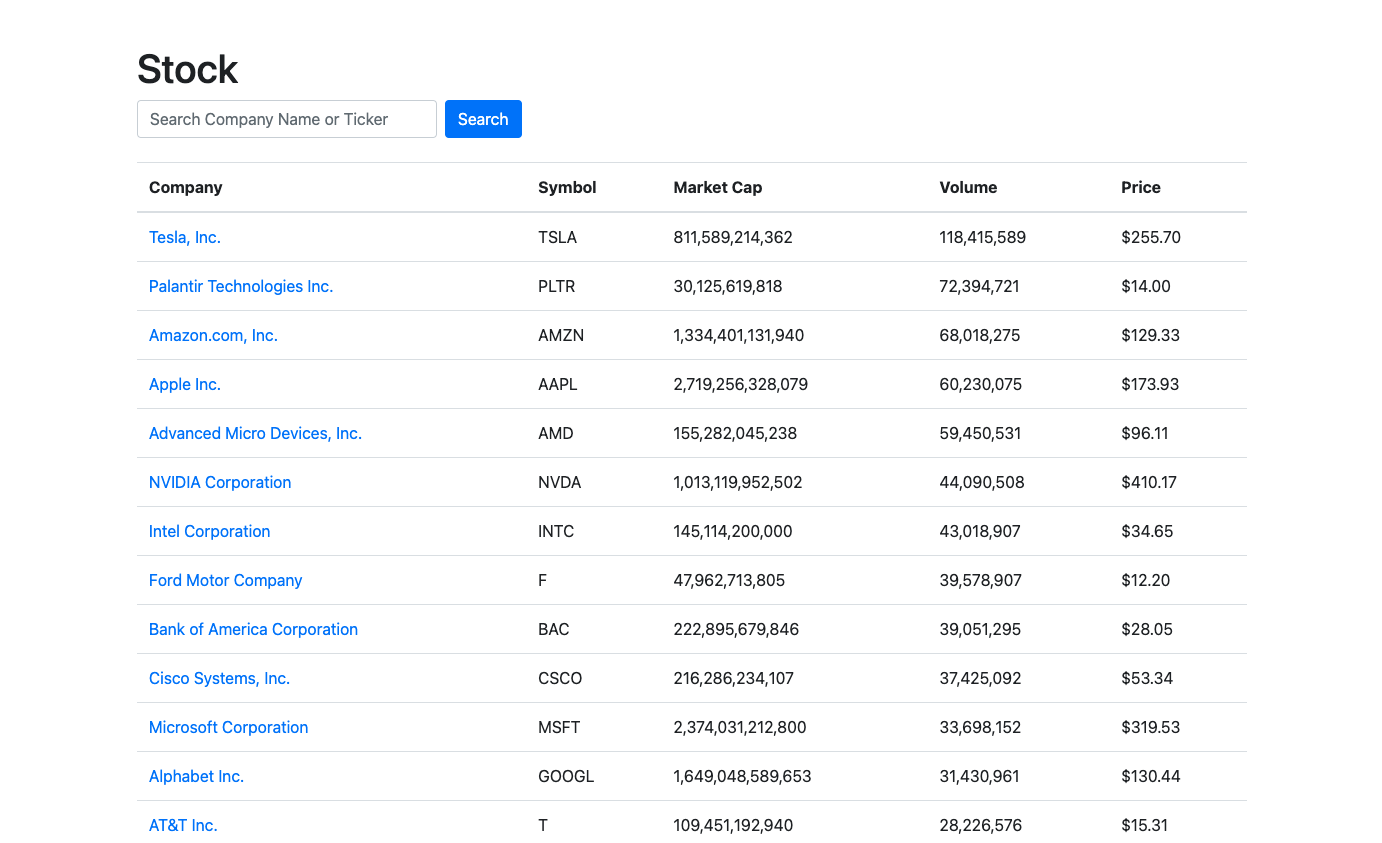The image size is (1382, 843).
Task: Click the Search Company Name or Ticker field
Action: (x=287, y=119)
